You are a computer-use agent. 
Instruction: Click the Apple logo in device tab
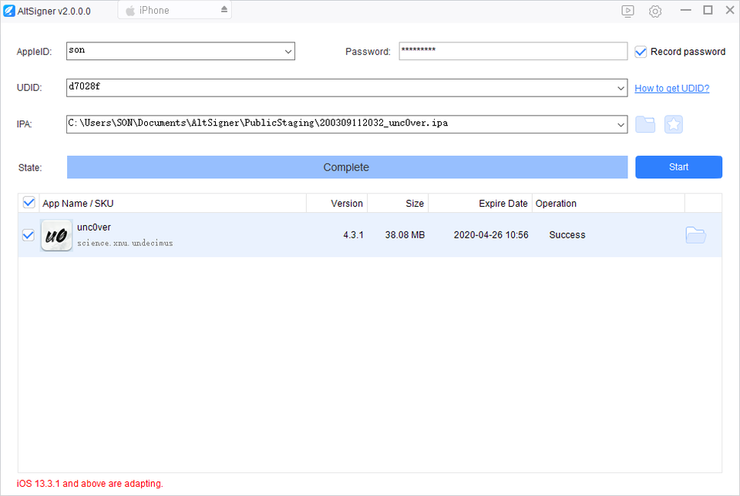pos(130,10)
